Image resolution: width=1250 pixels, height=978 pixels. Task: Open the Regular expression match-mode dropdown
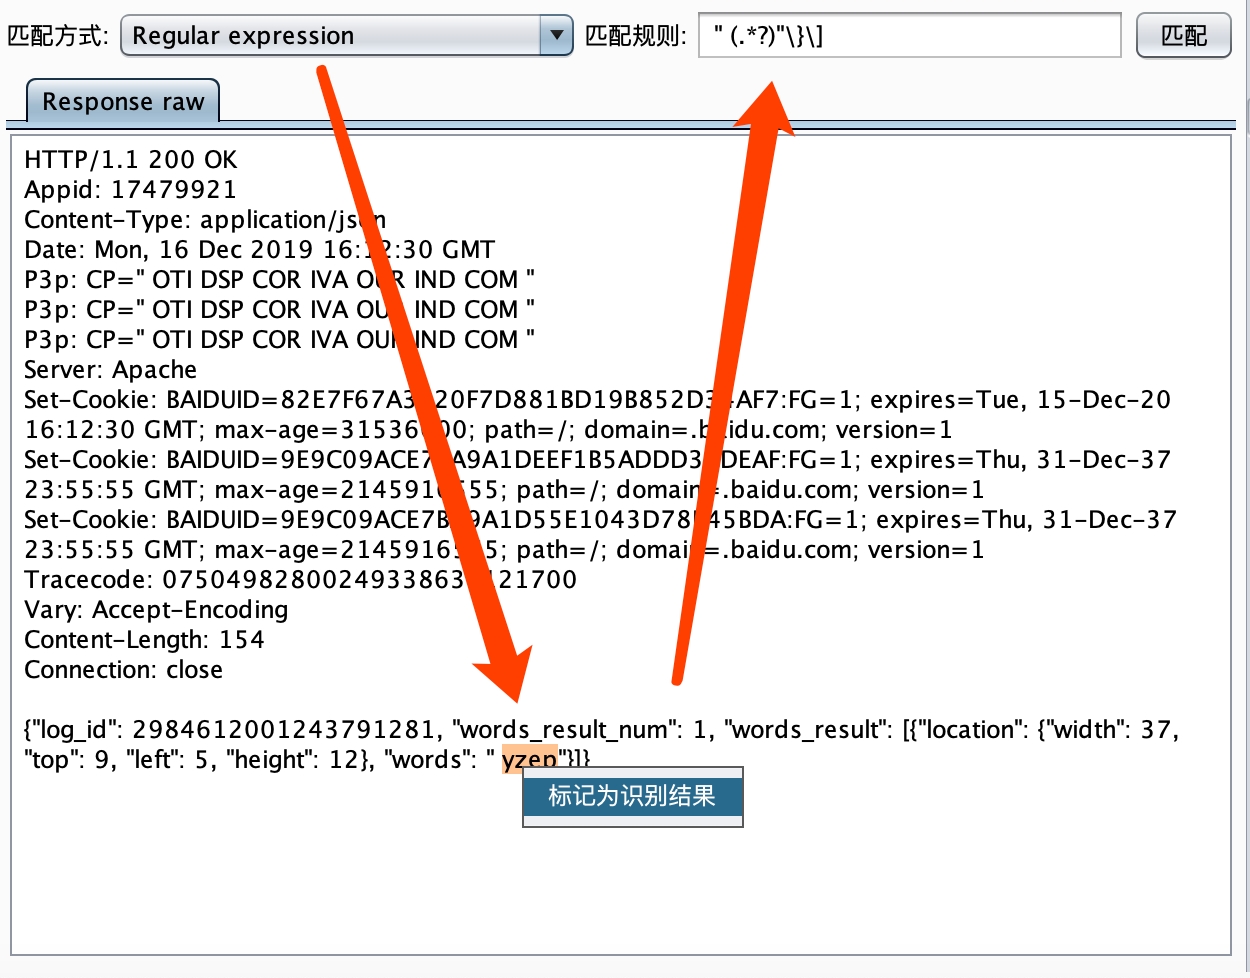(330, 36)
